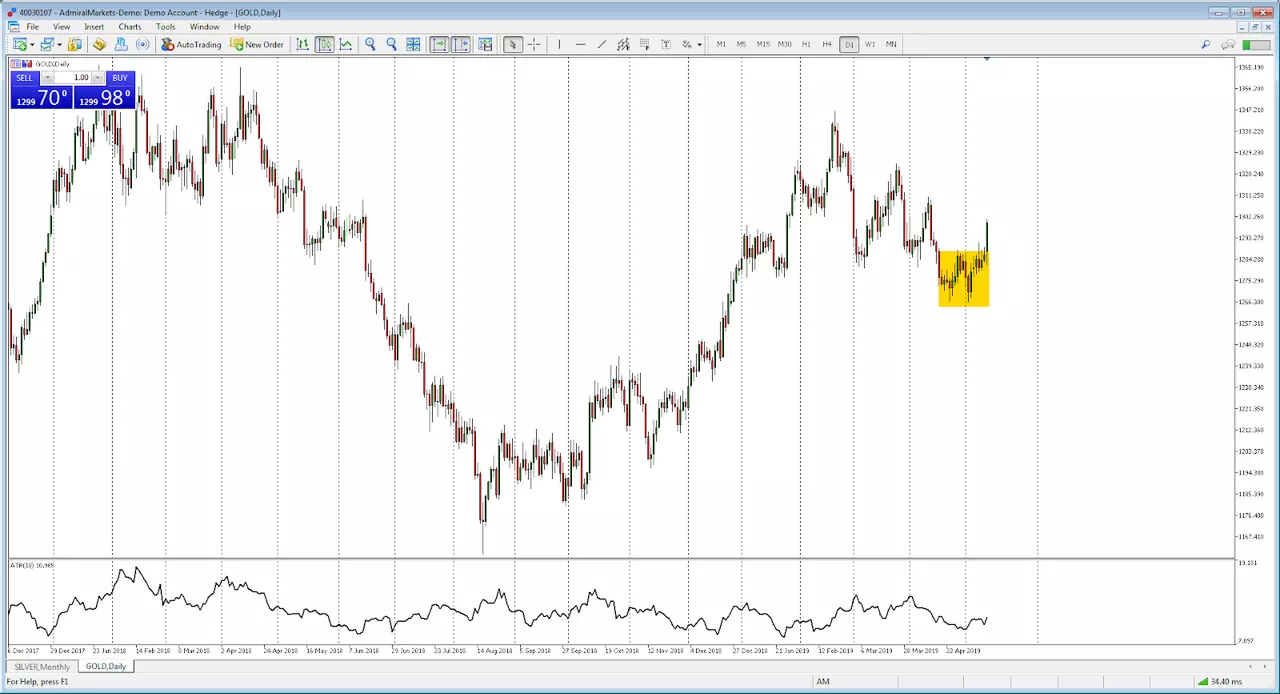Screen dimensions: 1280x694
Task: Expand the new chart dropdown arrow
Action: tap(32, 44)
